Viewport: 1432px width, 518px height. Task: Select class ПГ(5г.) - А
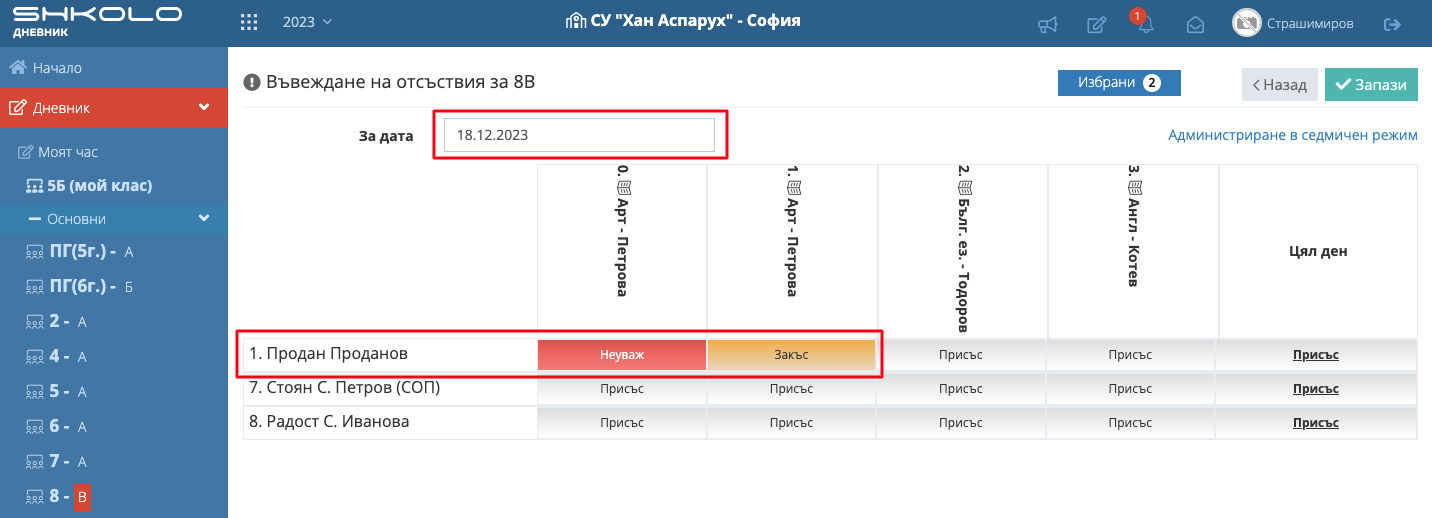coord(79,252)
